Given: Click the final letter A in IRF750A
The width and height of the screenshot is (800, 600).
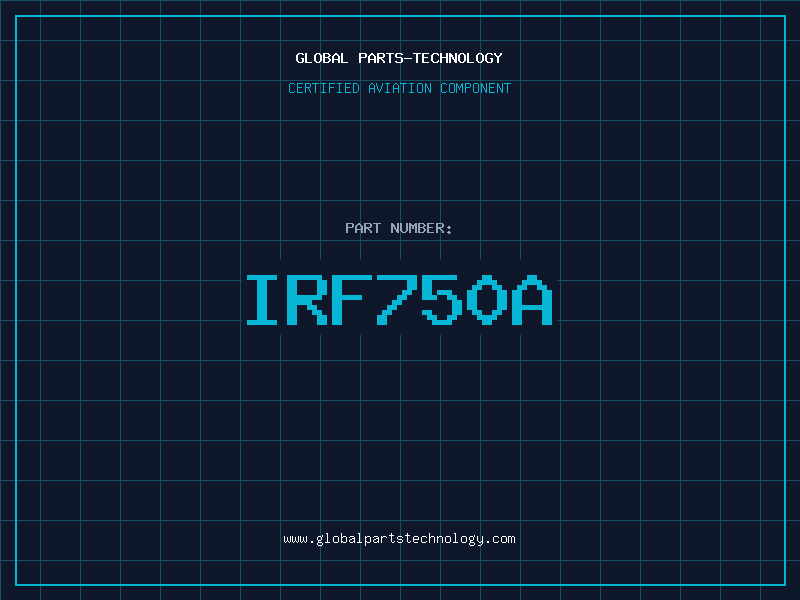Looking at the screenshot, I should pyautogui.click(x=533, y=299).
